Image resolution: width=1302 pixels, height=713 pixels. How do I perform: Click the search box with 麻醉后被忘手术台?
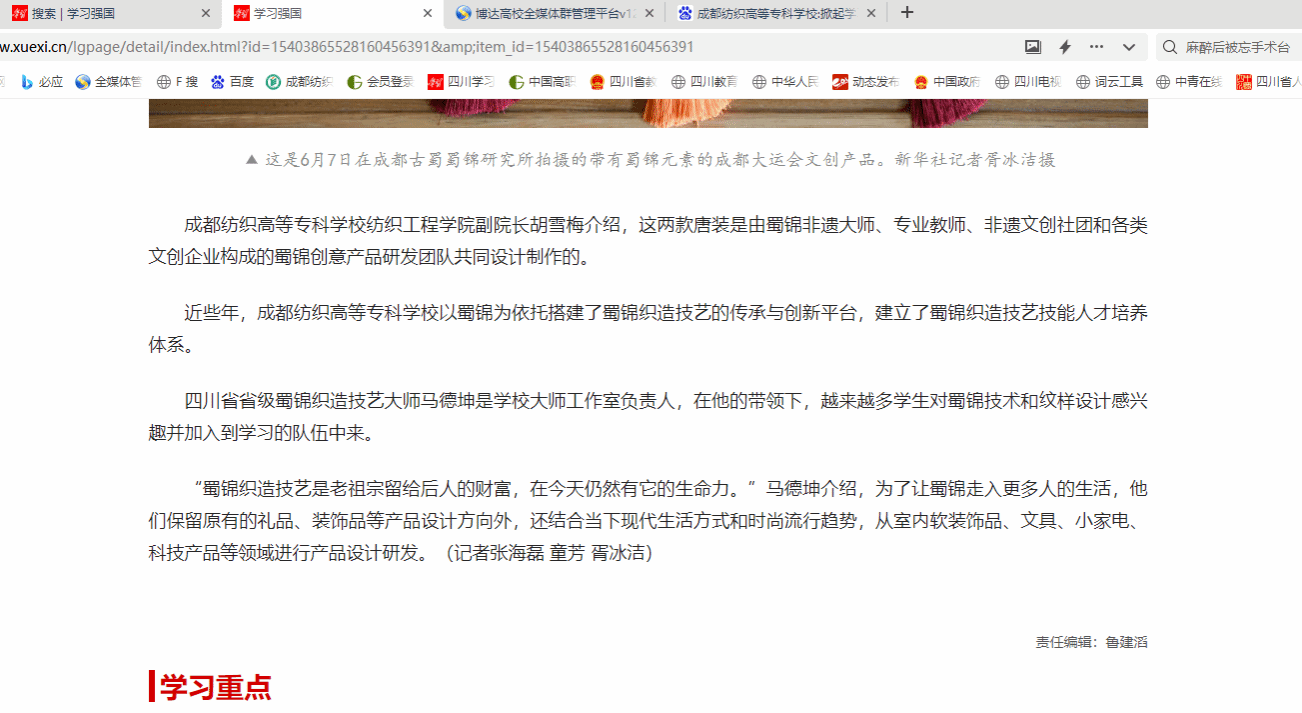point(1237,47)
